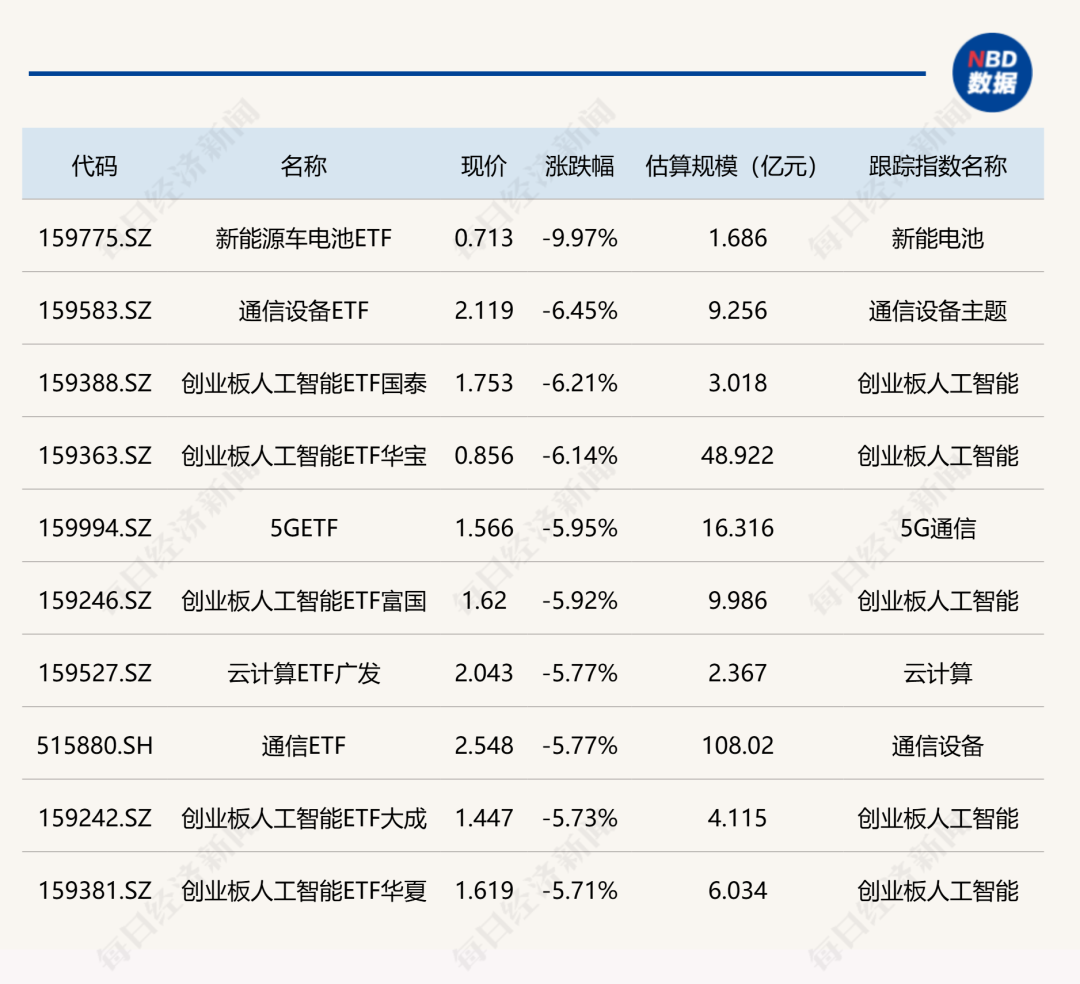This screenshot has height=984, width=1080.
Task: Click code 159583.SZ
Action: [94, 311]
